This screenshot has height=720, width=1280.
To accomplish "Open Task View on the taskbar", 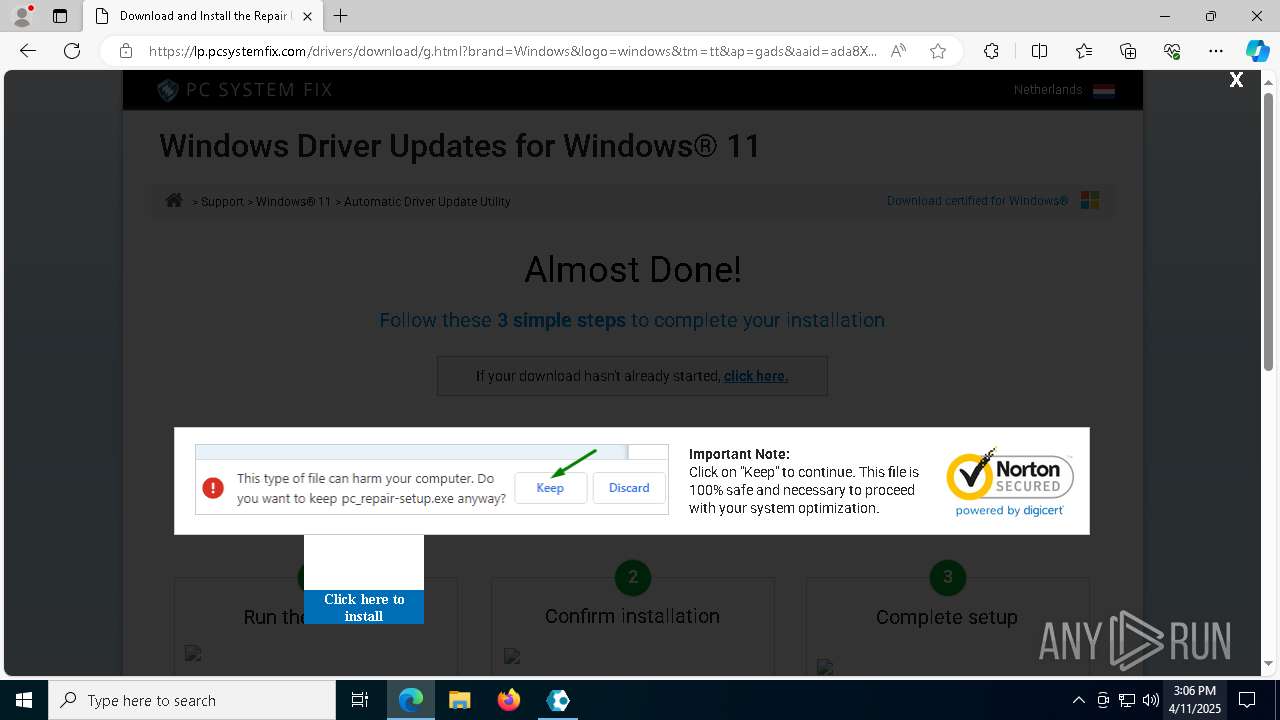I will (x=360, y=700).
